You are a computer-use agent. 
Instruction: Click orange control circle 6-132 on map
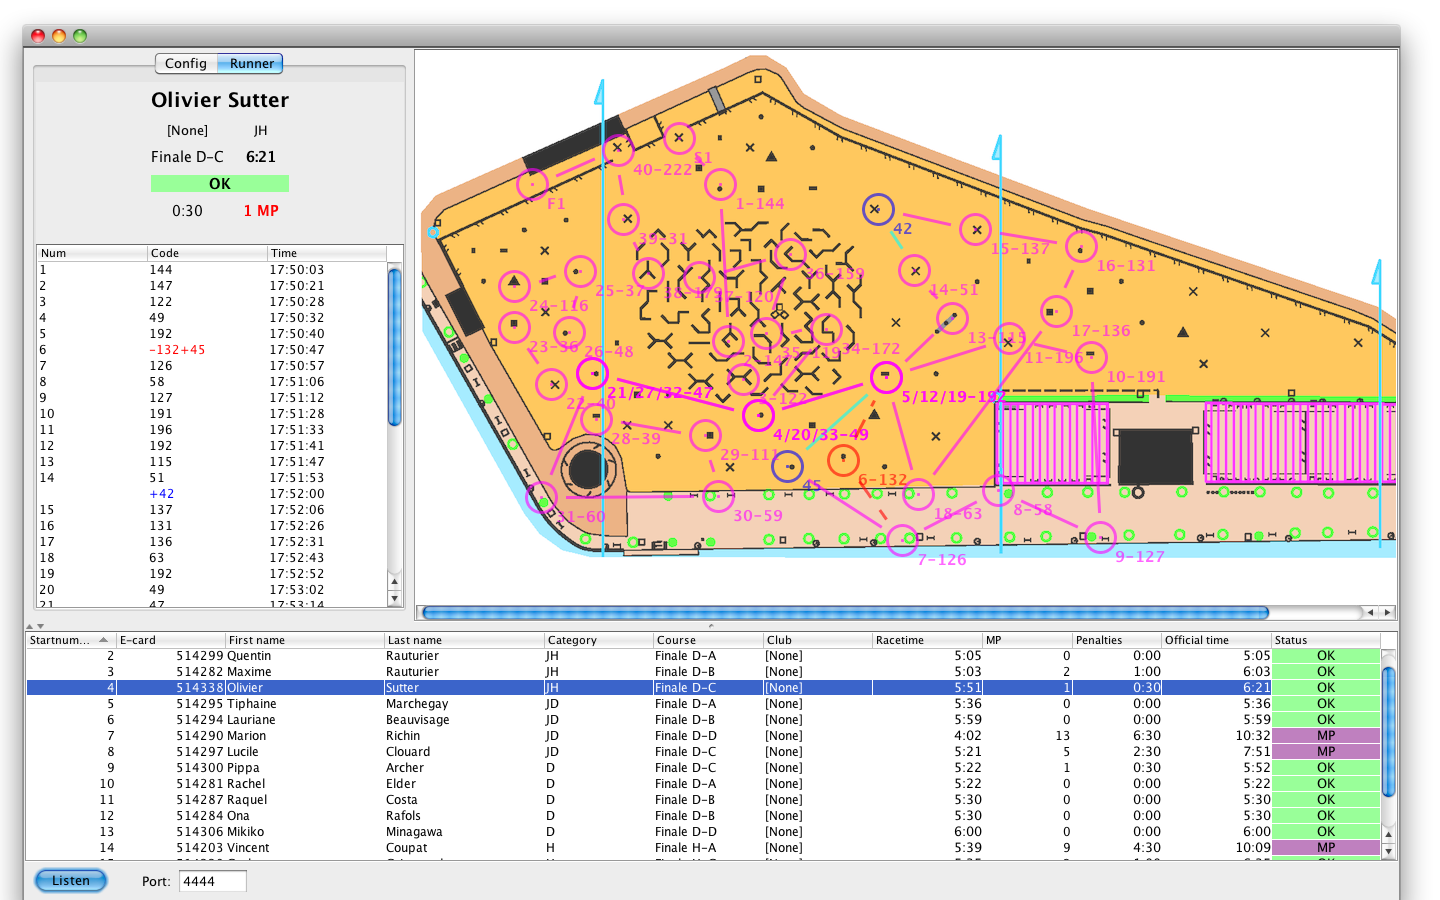click(843, 460)
